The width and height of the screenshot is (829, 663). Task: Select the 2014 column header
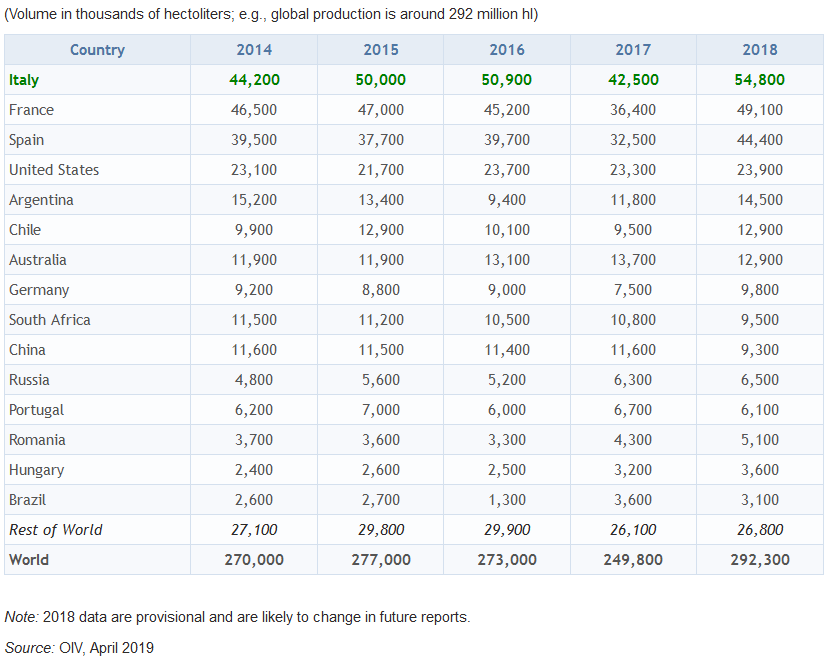(254, 50)
